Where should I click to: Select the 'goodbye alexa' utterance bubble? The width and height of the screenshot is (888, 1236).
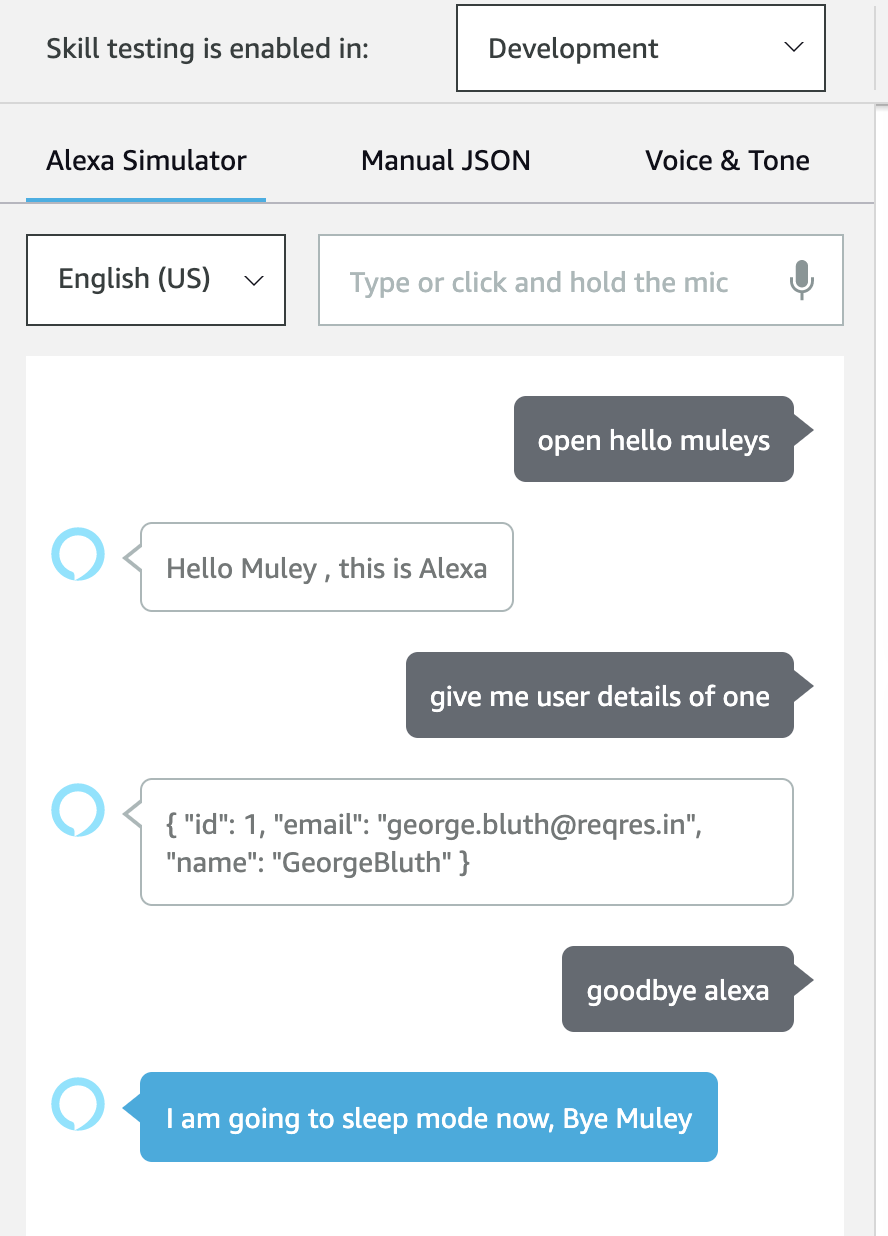tap(678, 990)
